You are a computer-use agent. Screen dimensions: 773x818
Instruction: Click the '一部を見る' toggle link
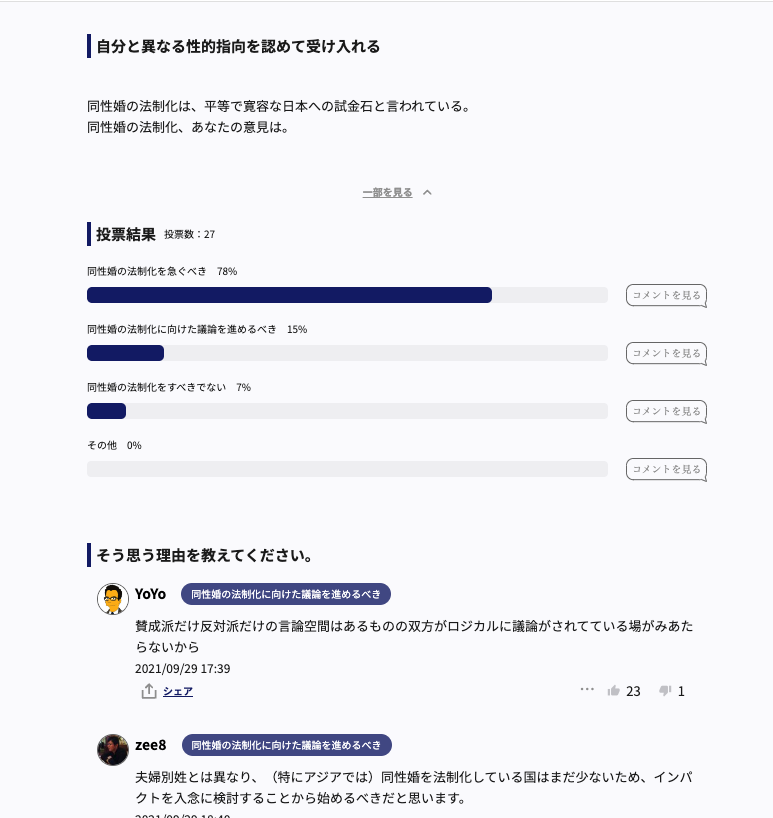pyautogui.click(x=387, y=192)
